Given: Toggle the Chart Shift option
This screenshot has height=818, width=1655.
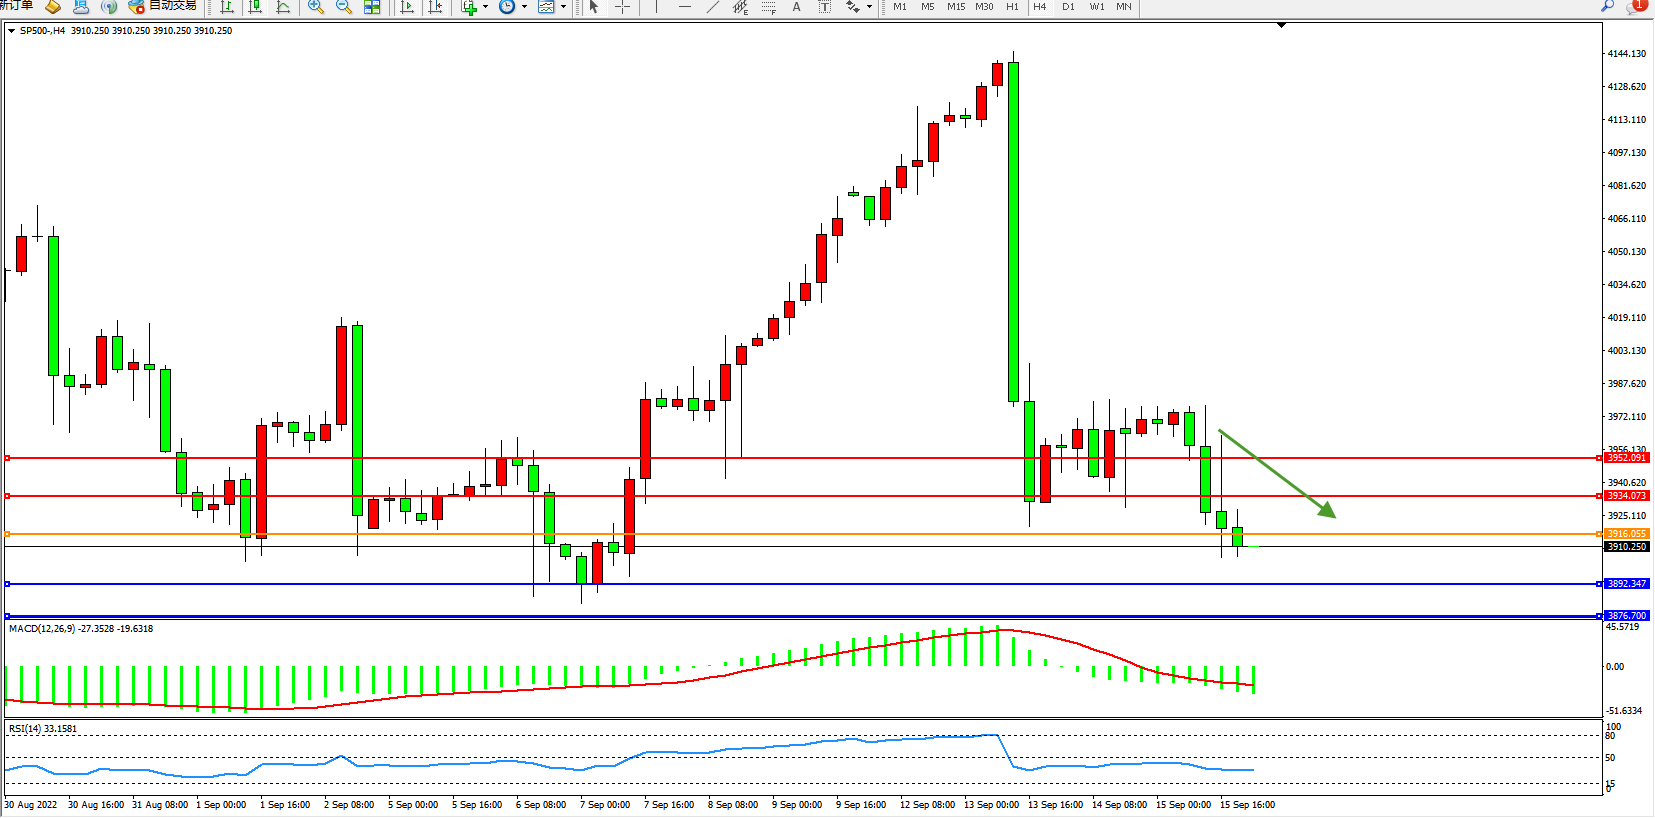Looking at the screenshot, I should tap(435, 7).
